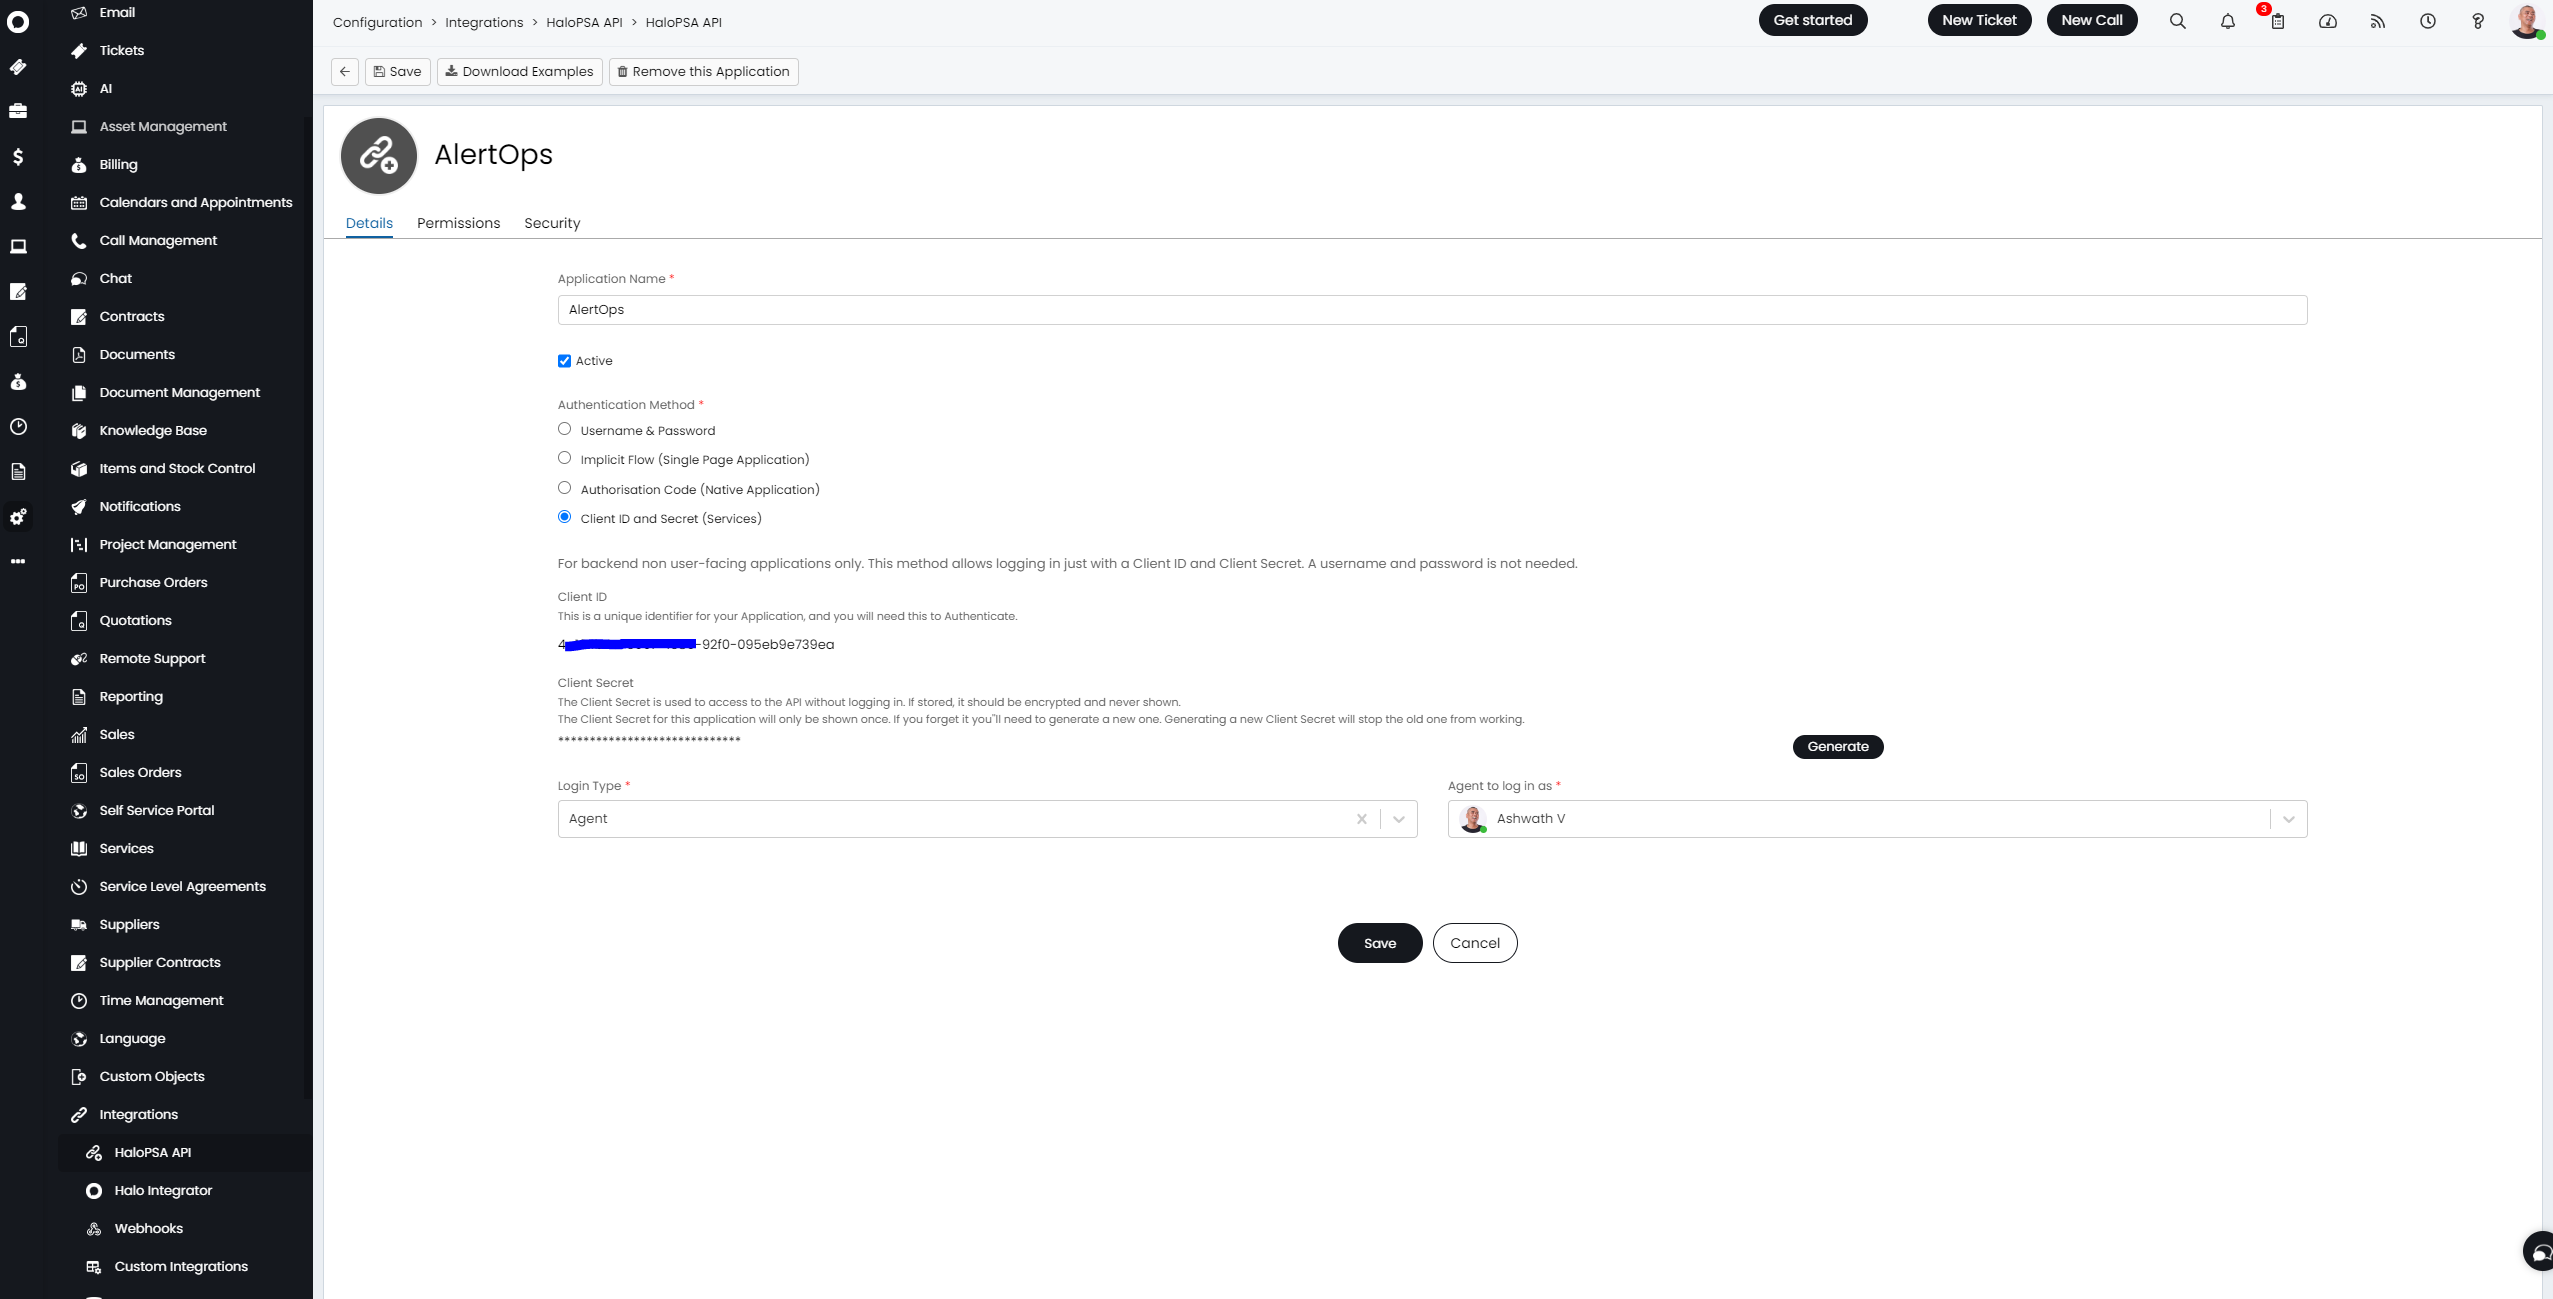The width and height of the screenshot is (2553, 1299).
Task: Click the help question mark icon
Action: [2477, 21]
